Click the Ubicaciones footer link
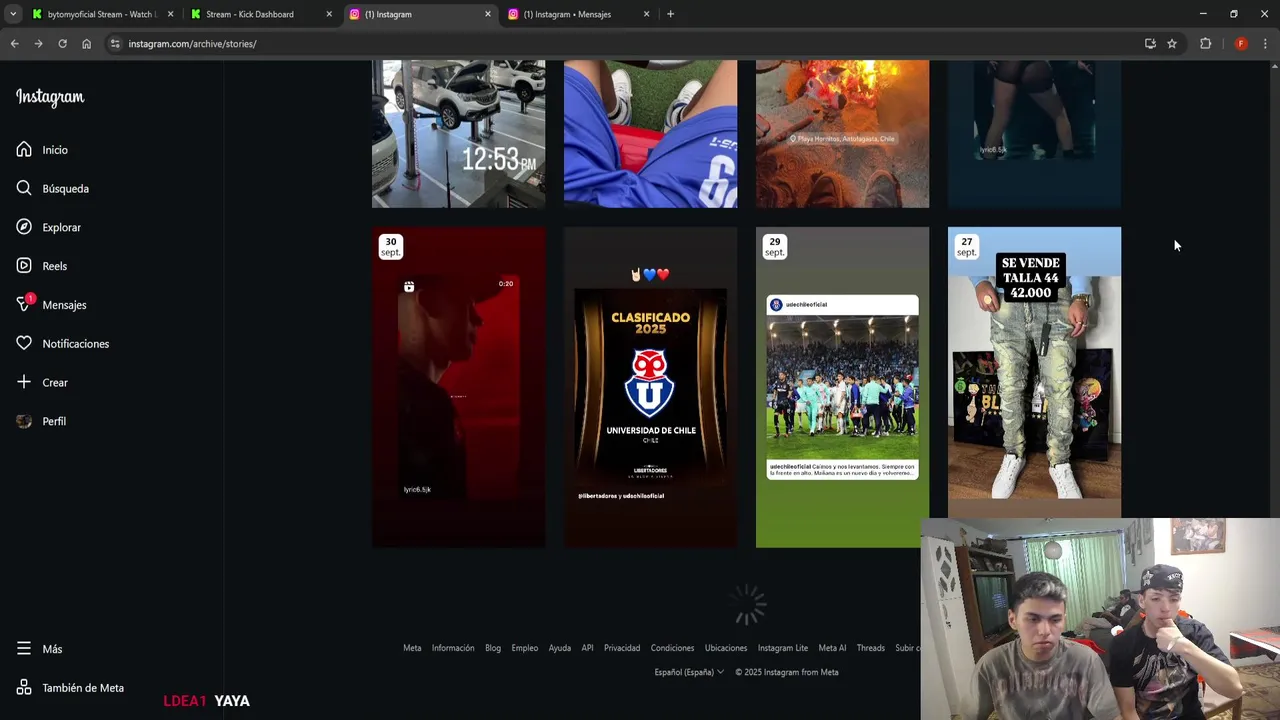The image size is (1280, 720). point(726,648)
